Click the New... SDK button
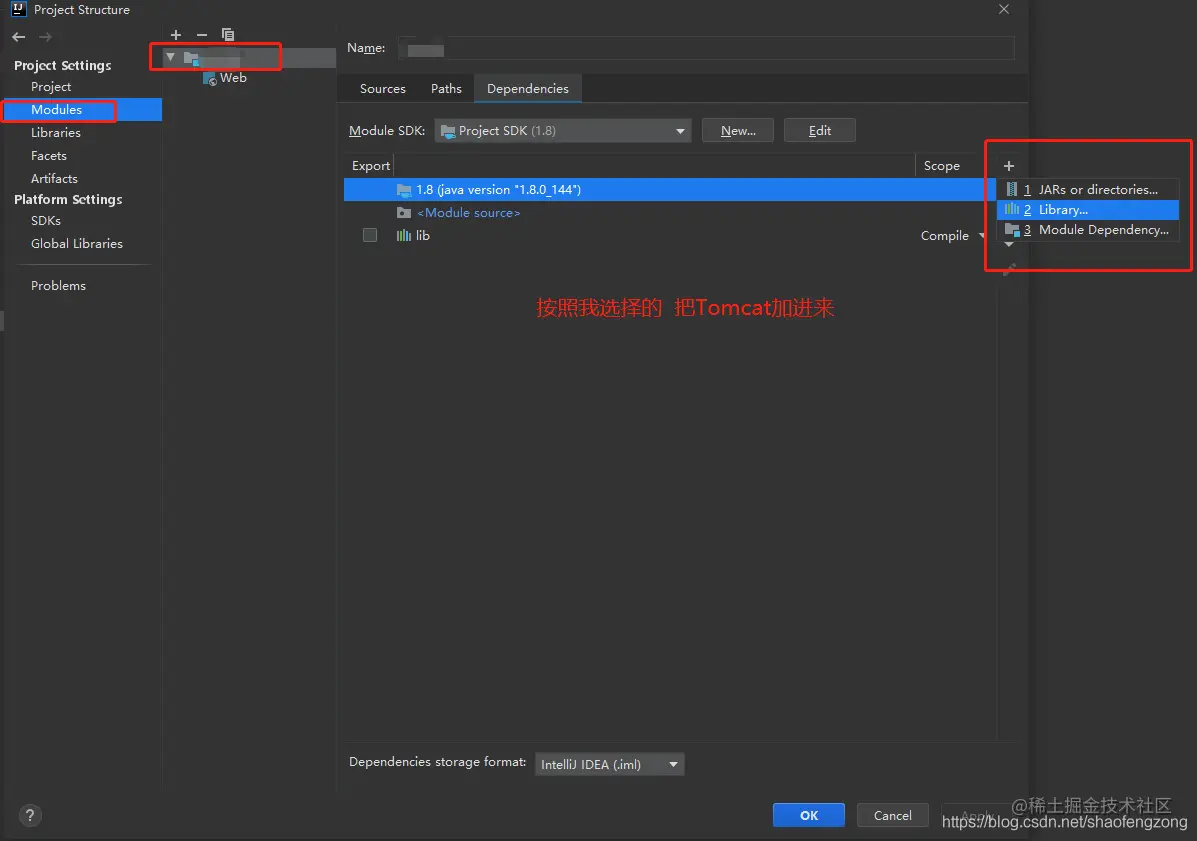 coord(737,130)
